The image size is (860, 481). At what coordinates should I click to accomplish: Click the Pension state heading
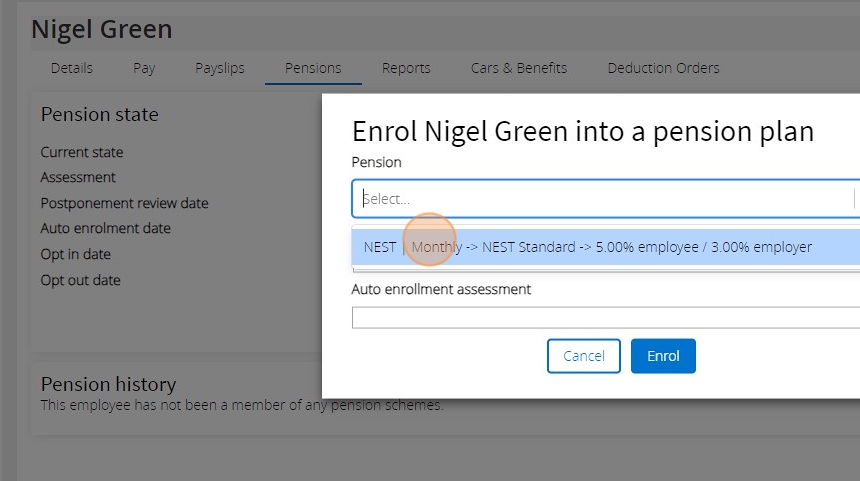(99, 115)
